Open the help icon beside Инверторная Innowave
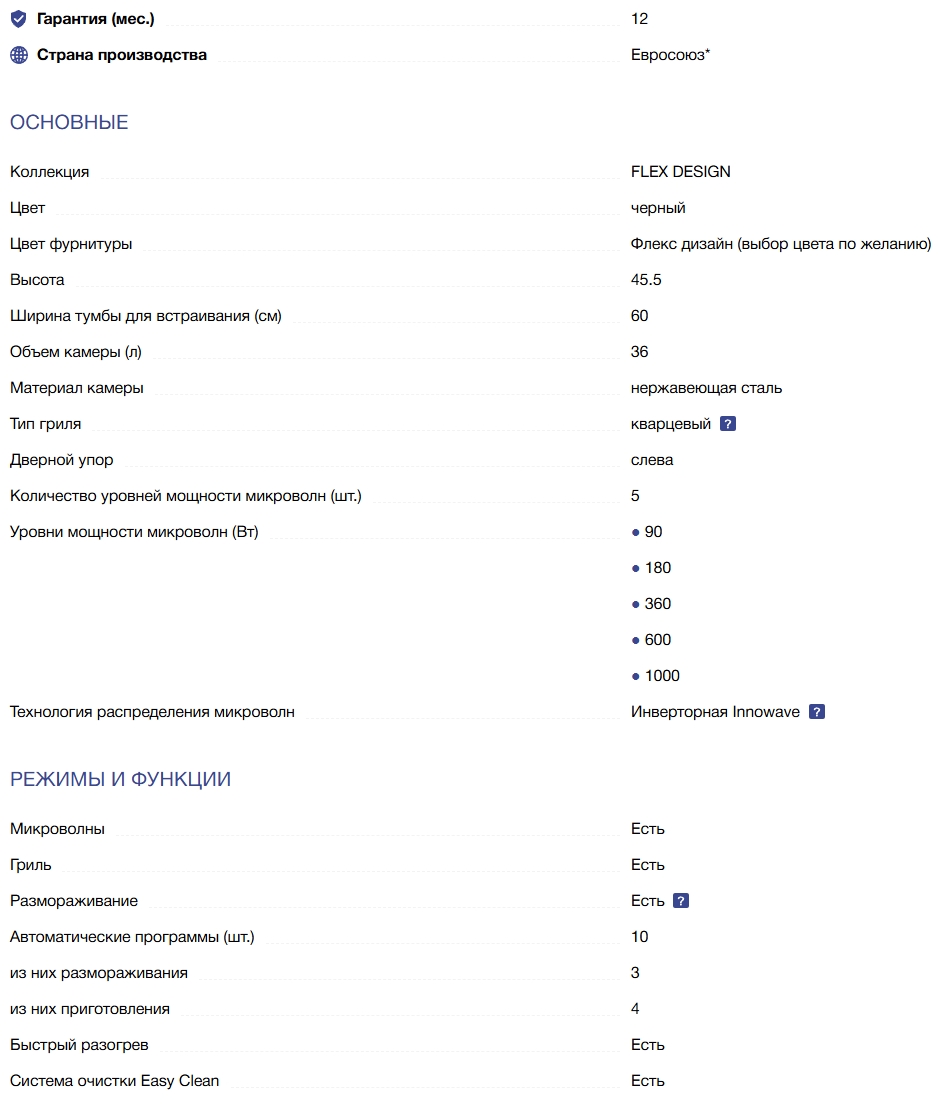The image size is (940, 1106). (817, 712)
